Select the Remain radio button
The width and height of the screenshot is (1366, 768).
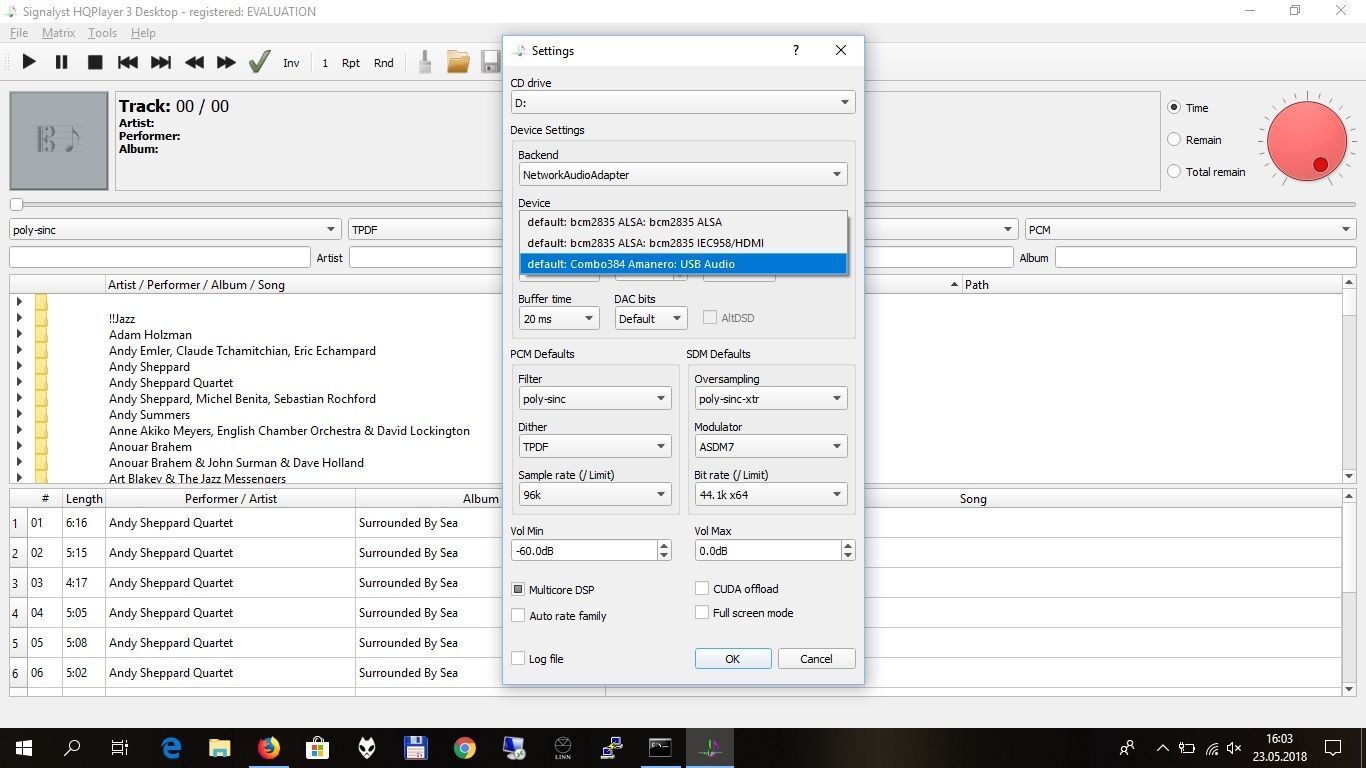(x=1174, y=140)
